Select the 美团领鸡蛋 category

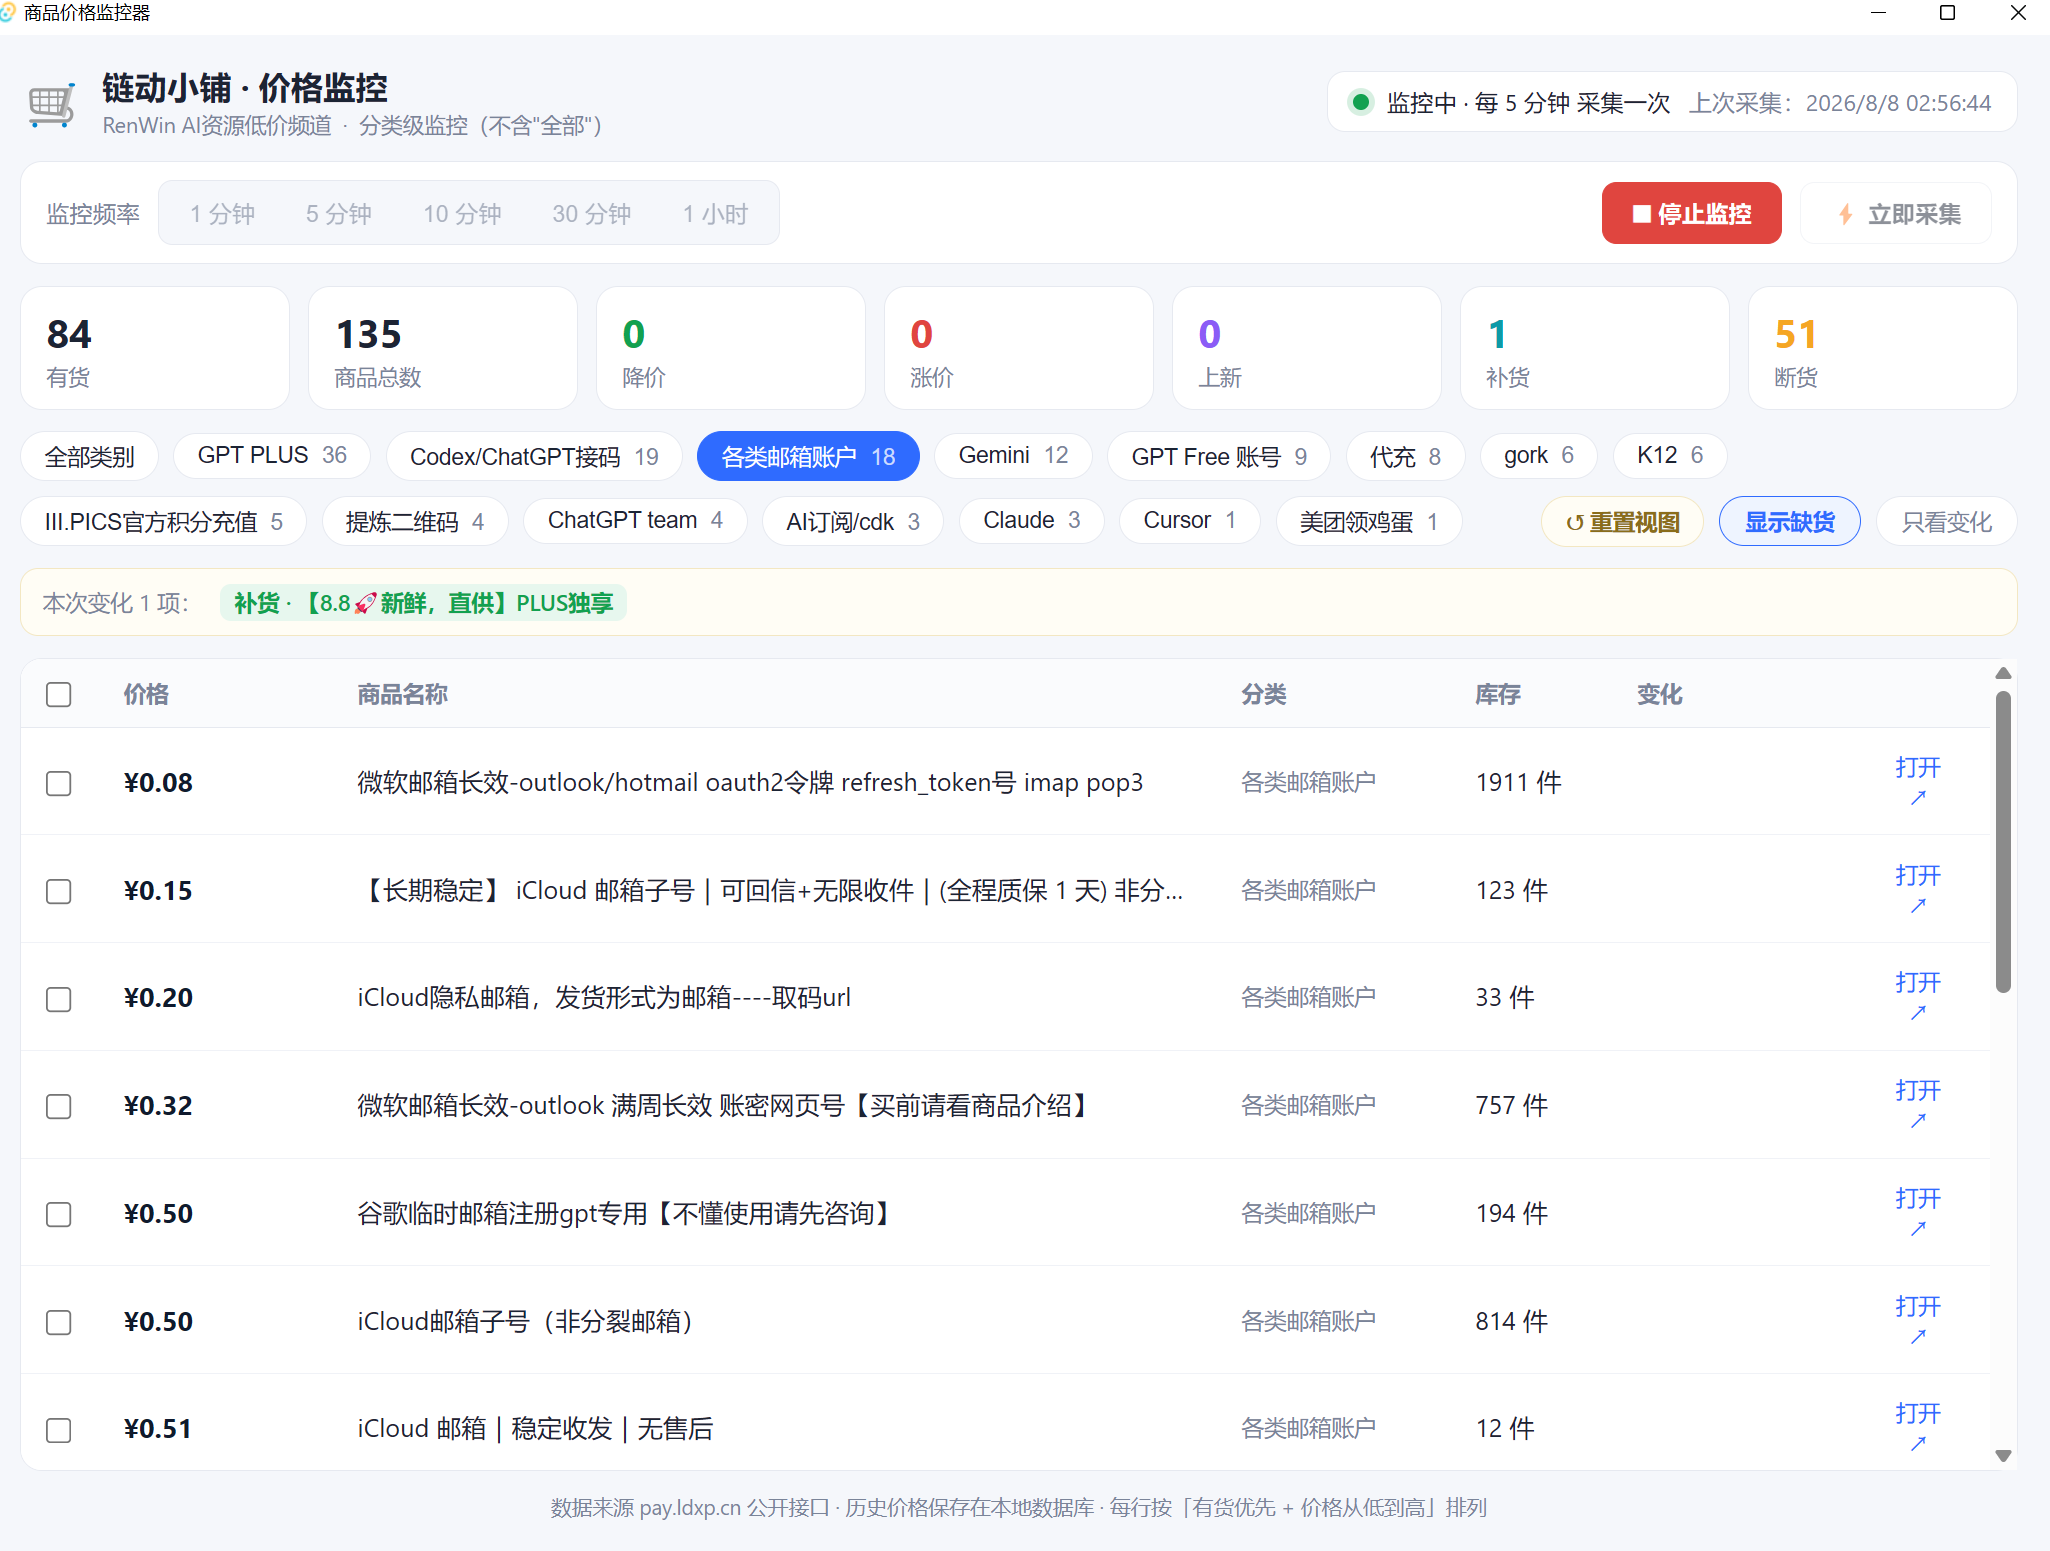pyautogui.click(x=1369, y=522)
